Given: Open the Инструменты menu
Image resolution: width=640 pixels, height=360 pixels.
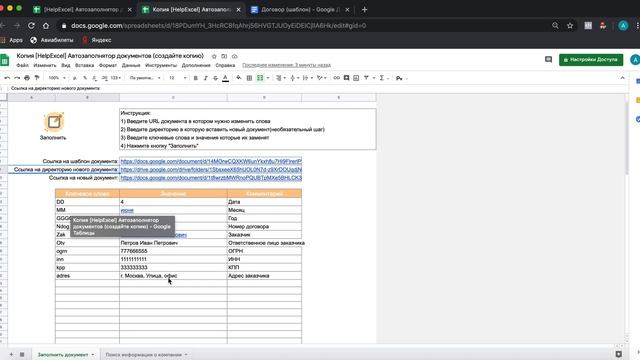Looking at the screenshot, I should 161,65.
